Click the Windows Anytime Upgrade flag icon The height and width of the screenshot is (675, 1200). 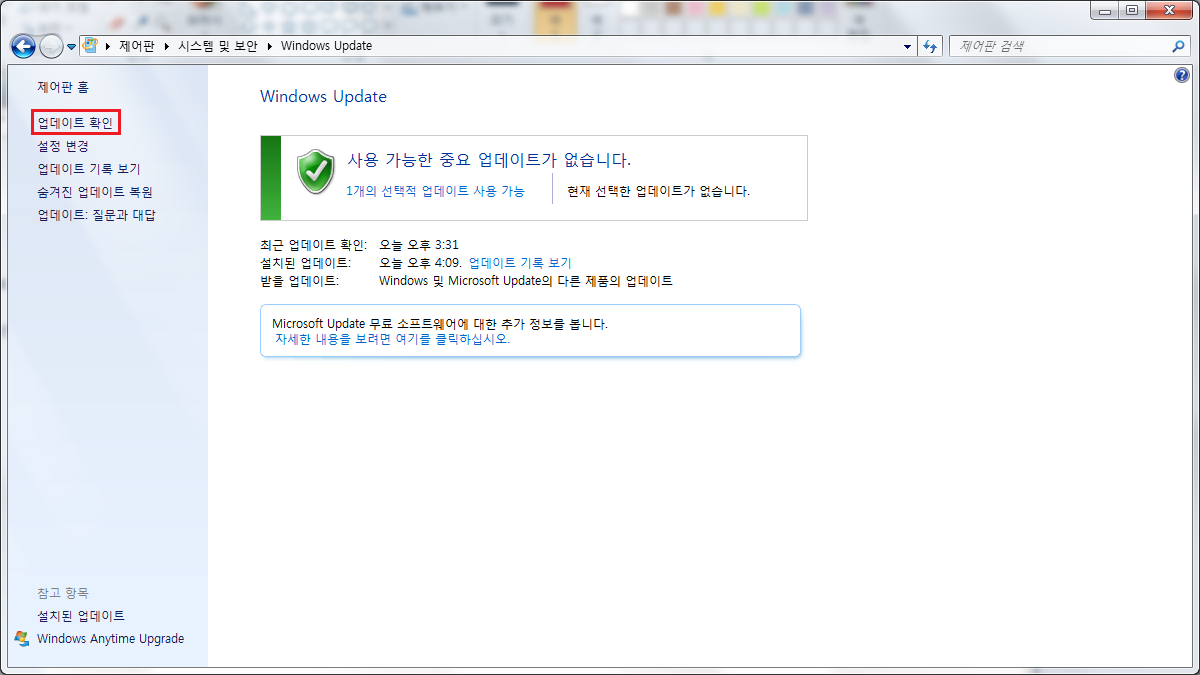point(23,639)
